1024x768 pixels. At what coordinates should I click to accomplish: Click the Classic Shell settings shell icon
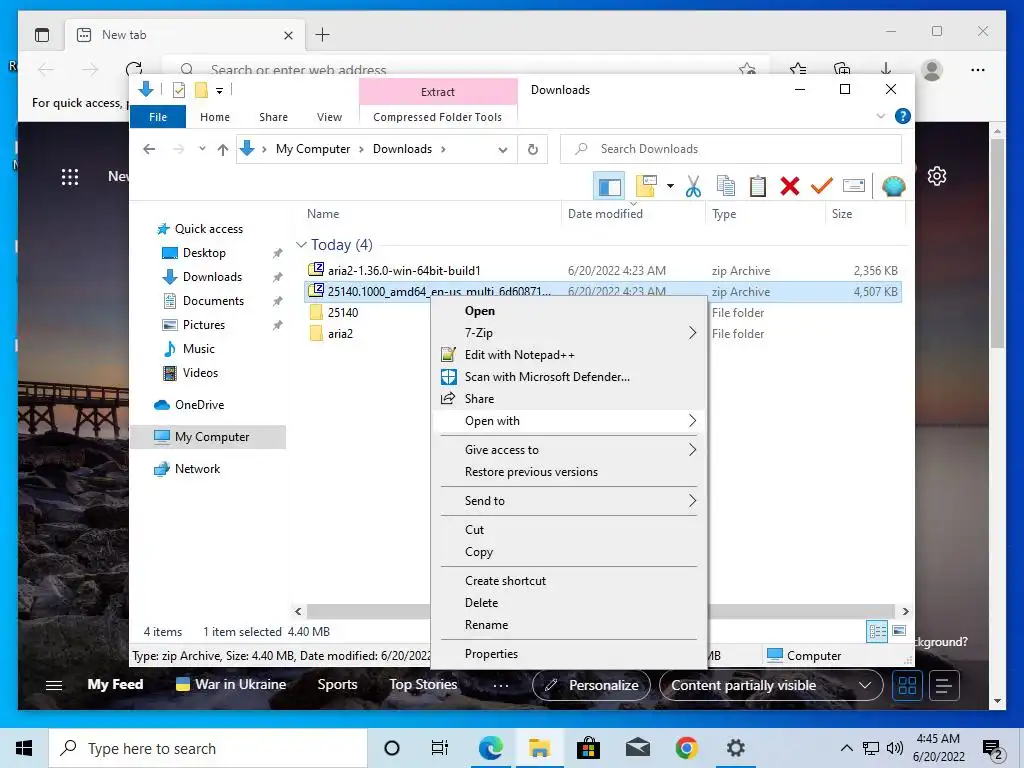pyautogui.click(x=893, y=187)
